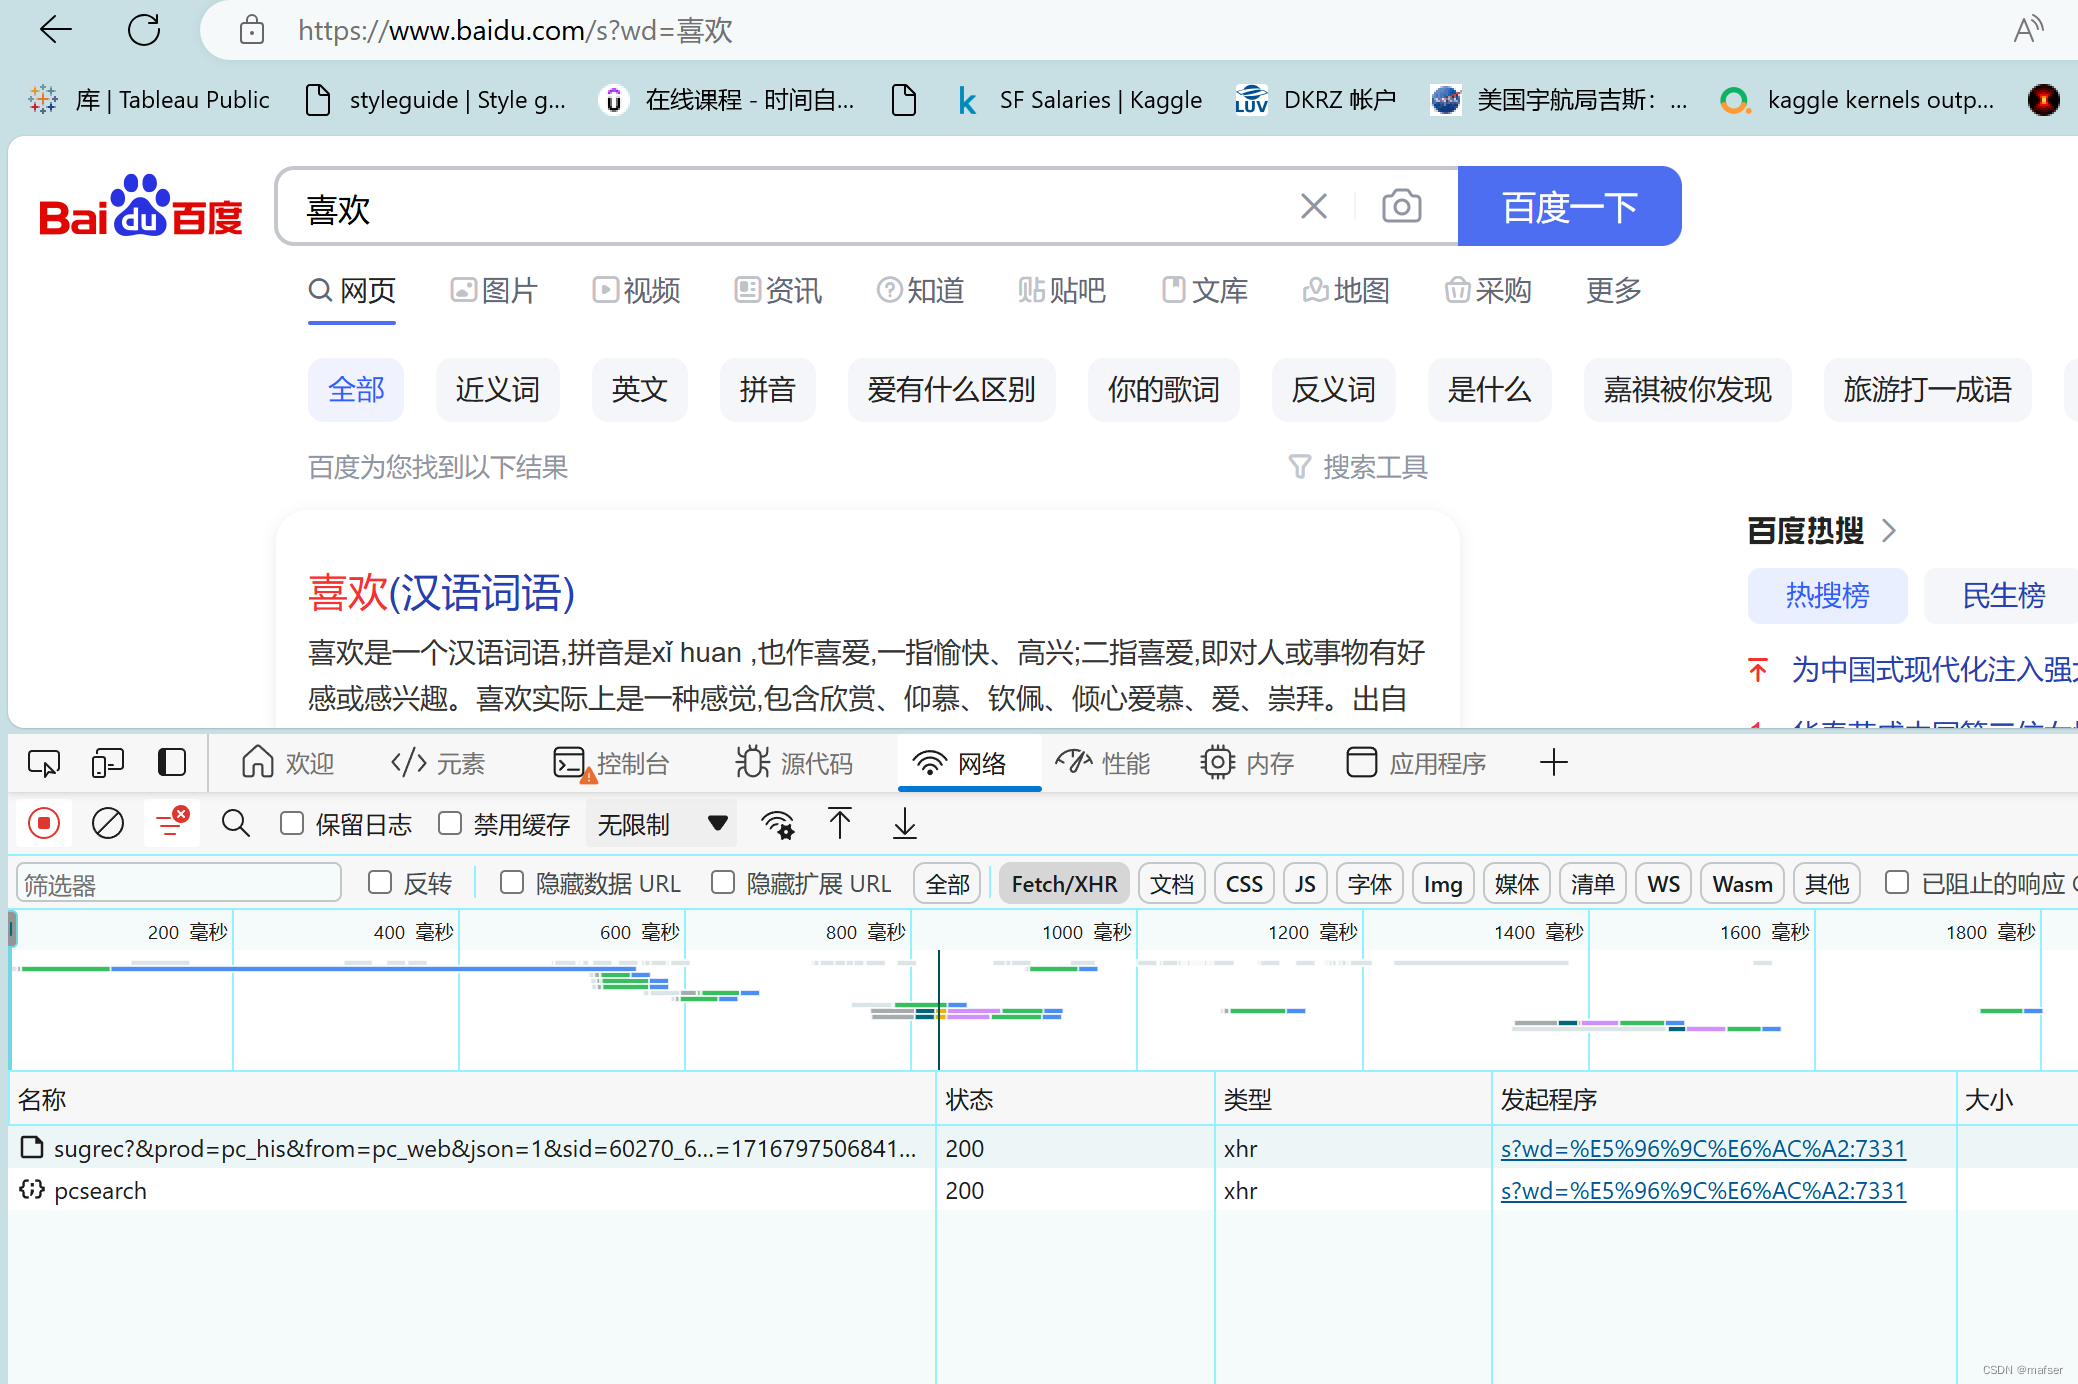This screenshot has width=2078, height=1384.
Task: Select the 近义词 suggestion chip
Action: click(x=497, y=390)
